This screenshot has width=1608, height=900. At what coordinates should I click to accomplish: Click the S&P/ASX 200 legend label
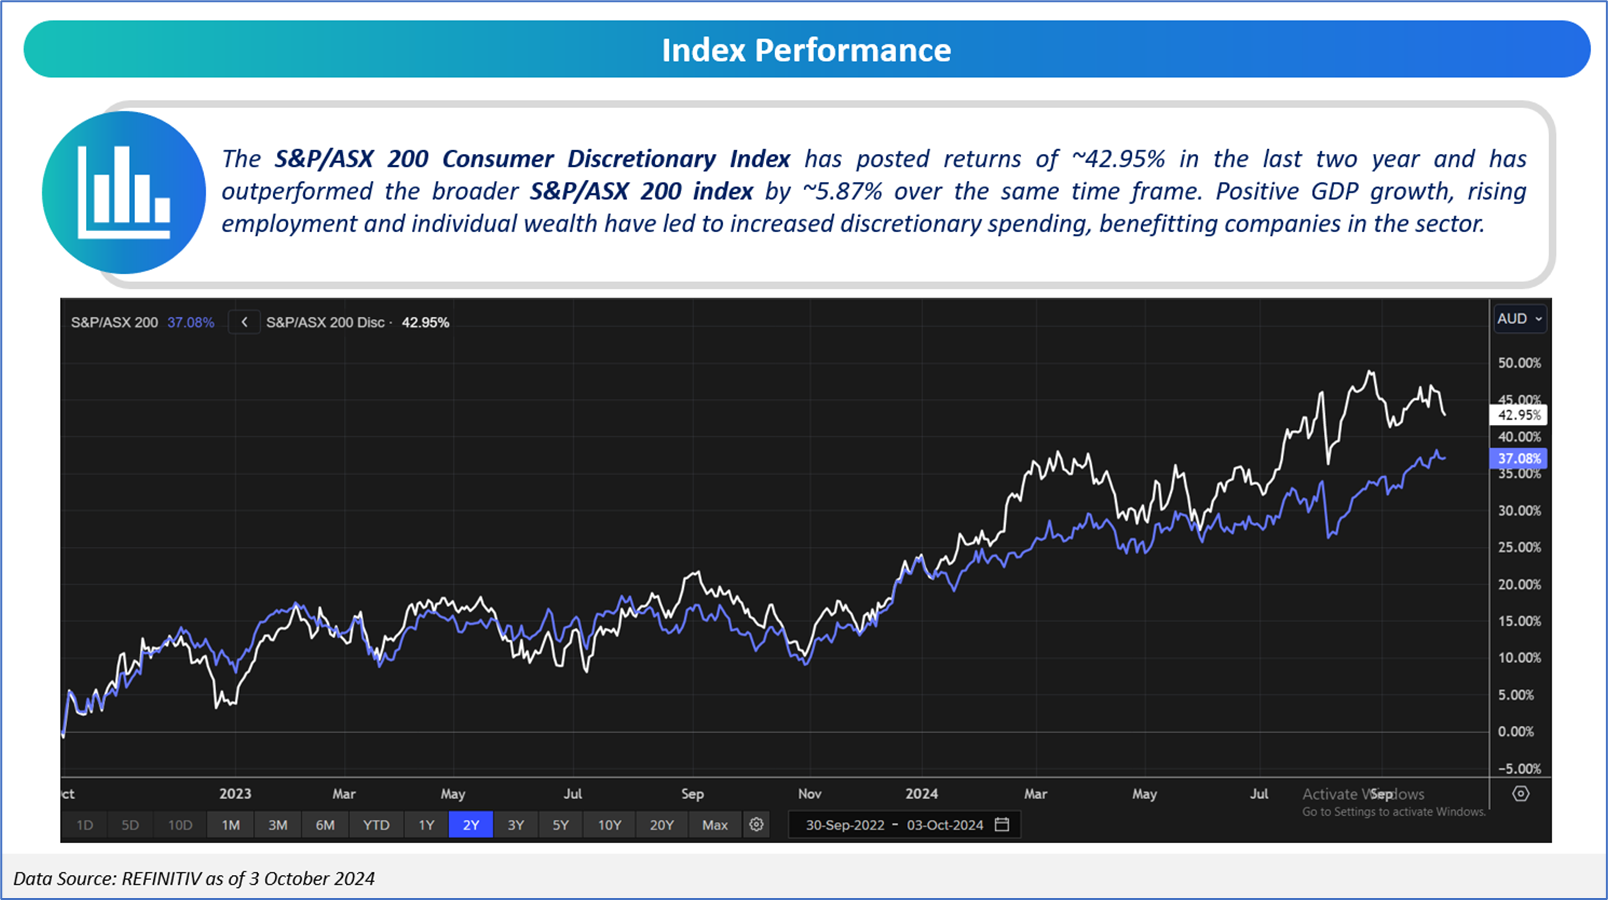coord(114,322)
